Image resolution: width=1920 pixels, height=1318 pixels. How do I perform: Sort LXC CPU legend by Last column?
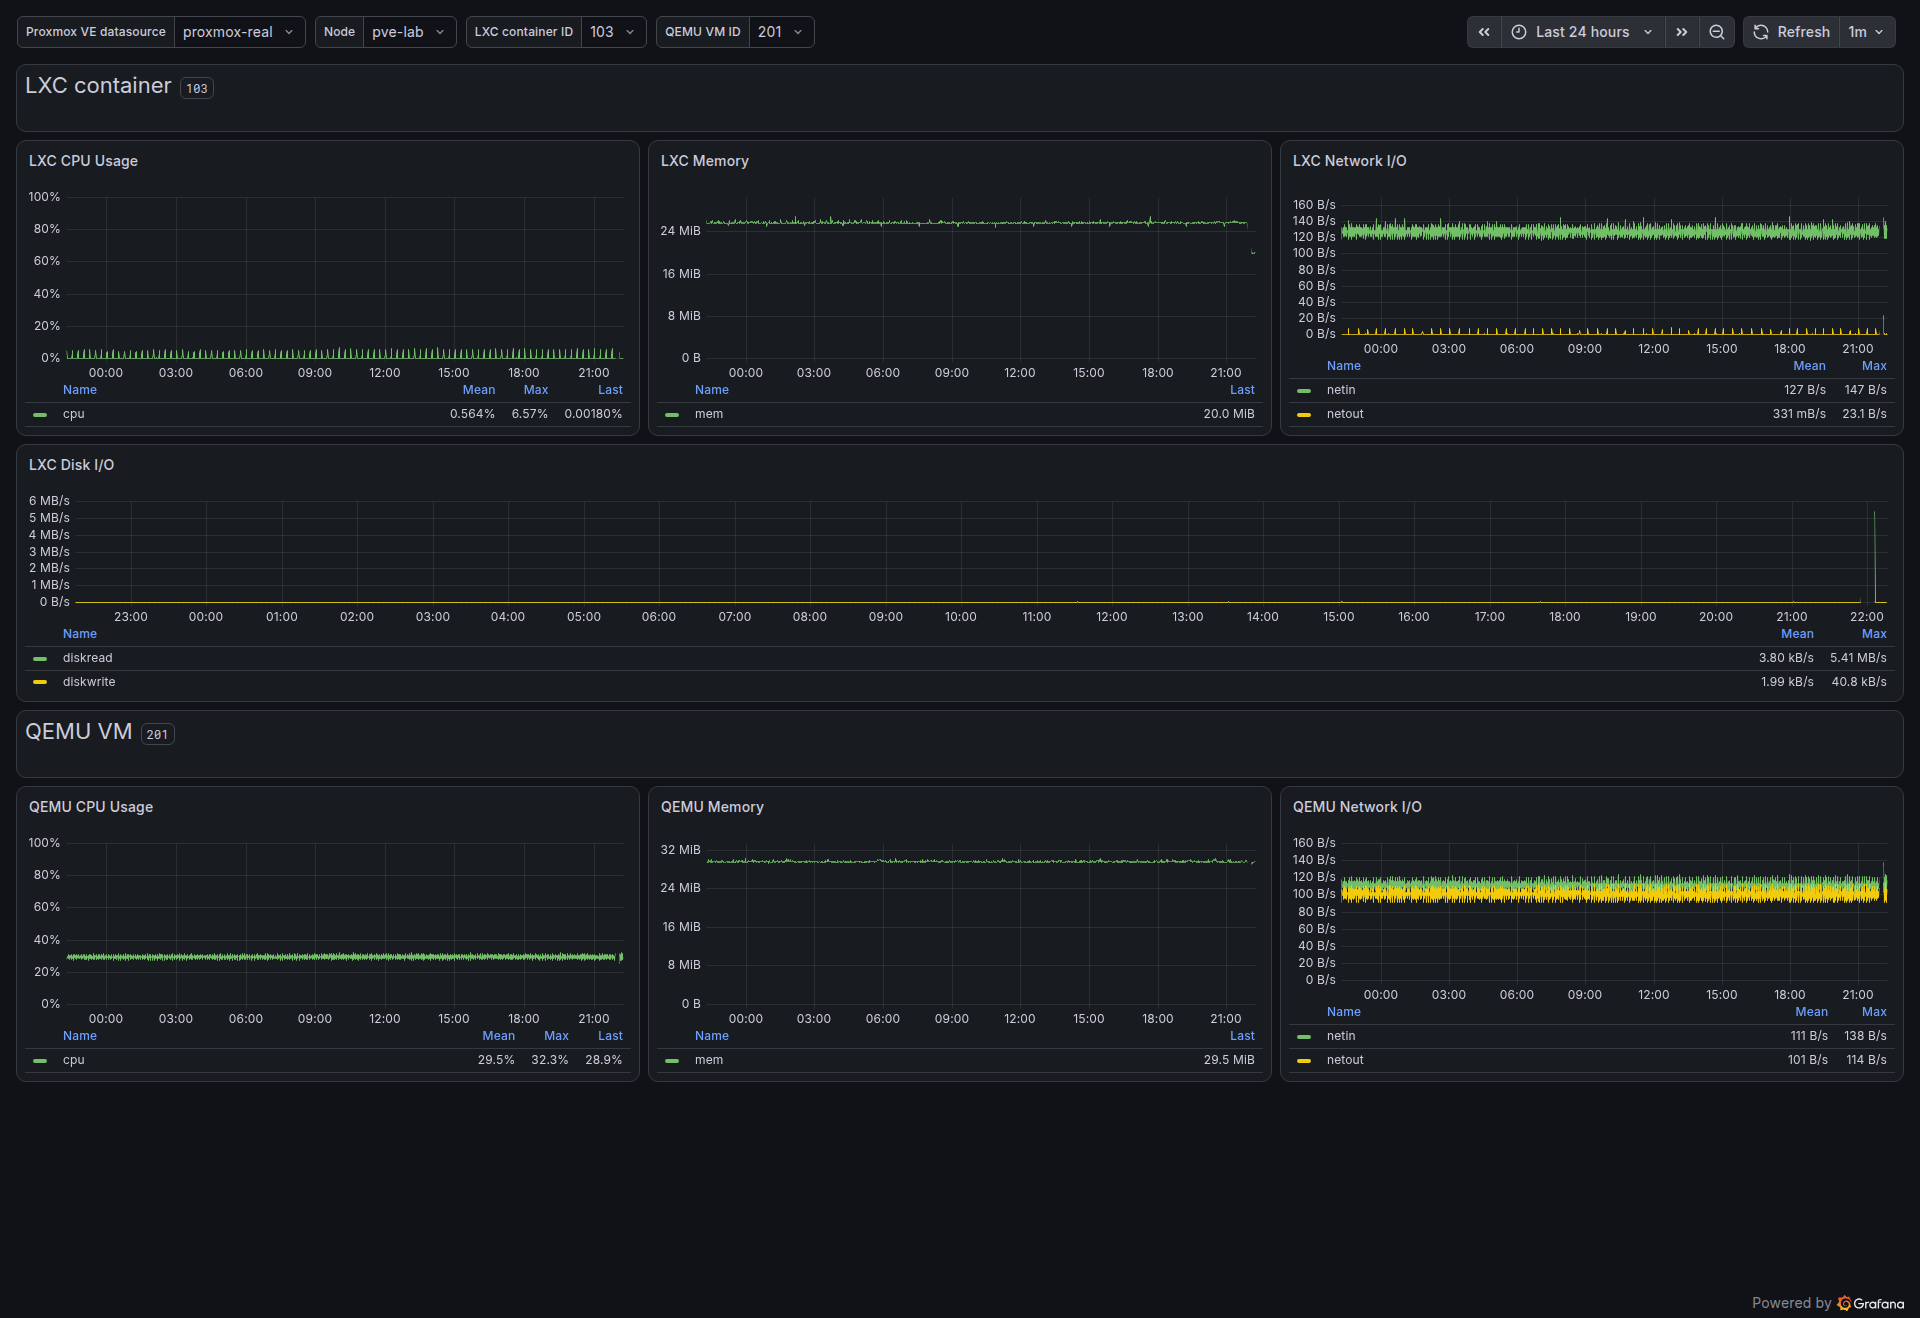click(610, 390)
